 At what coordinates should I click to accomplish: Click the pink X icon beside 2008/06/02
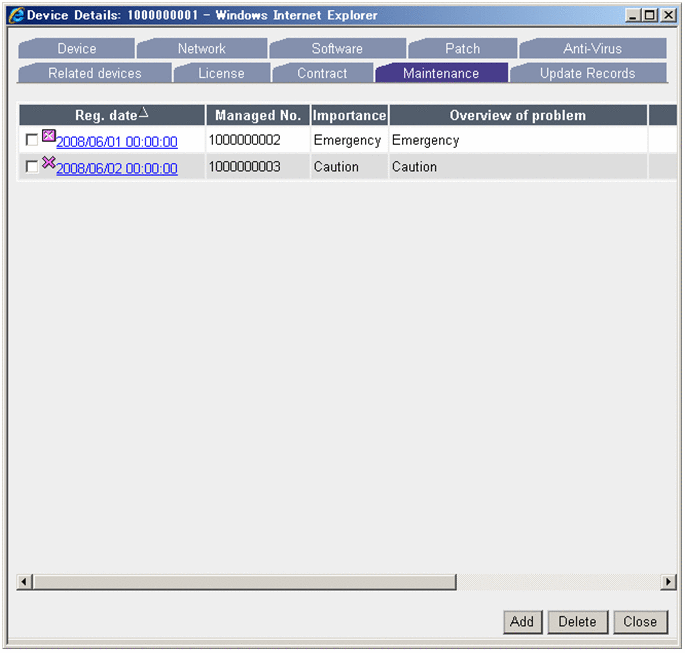point(48,163)
